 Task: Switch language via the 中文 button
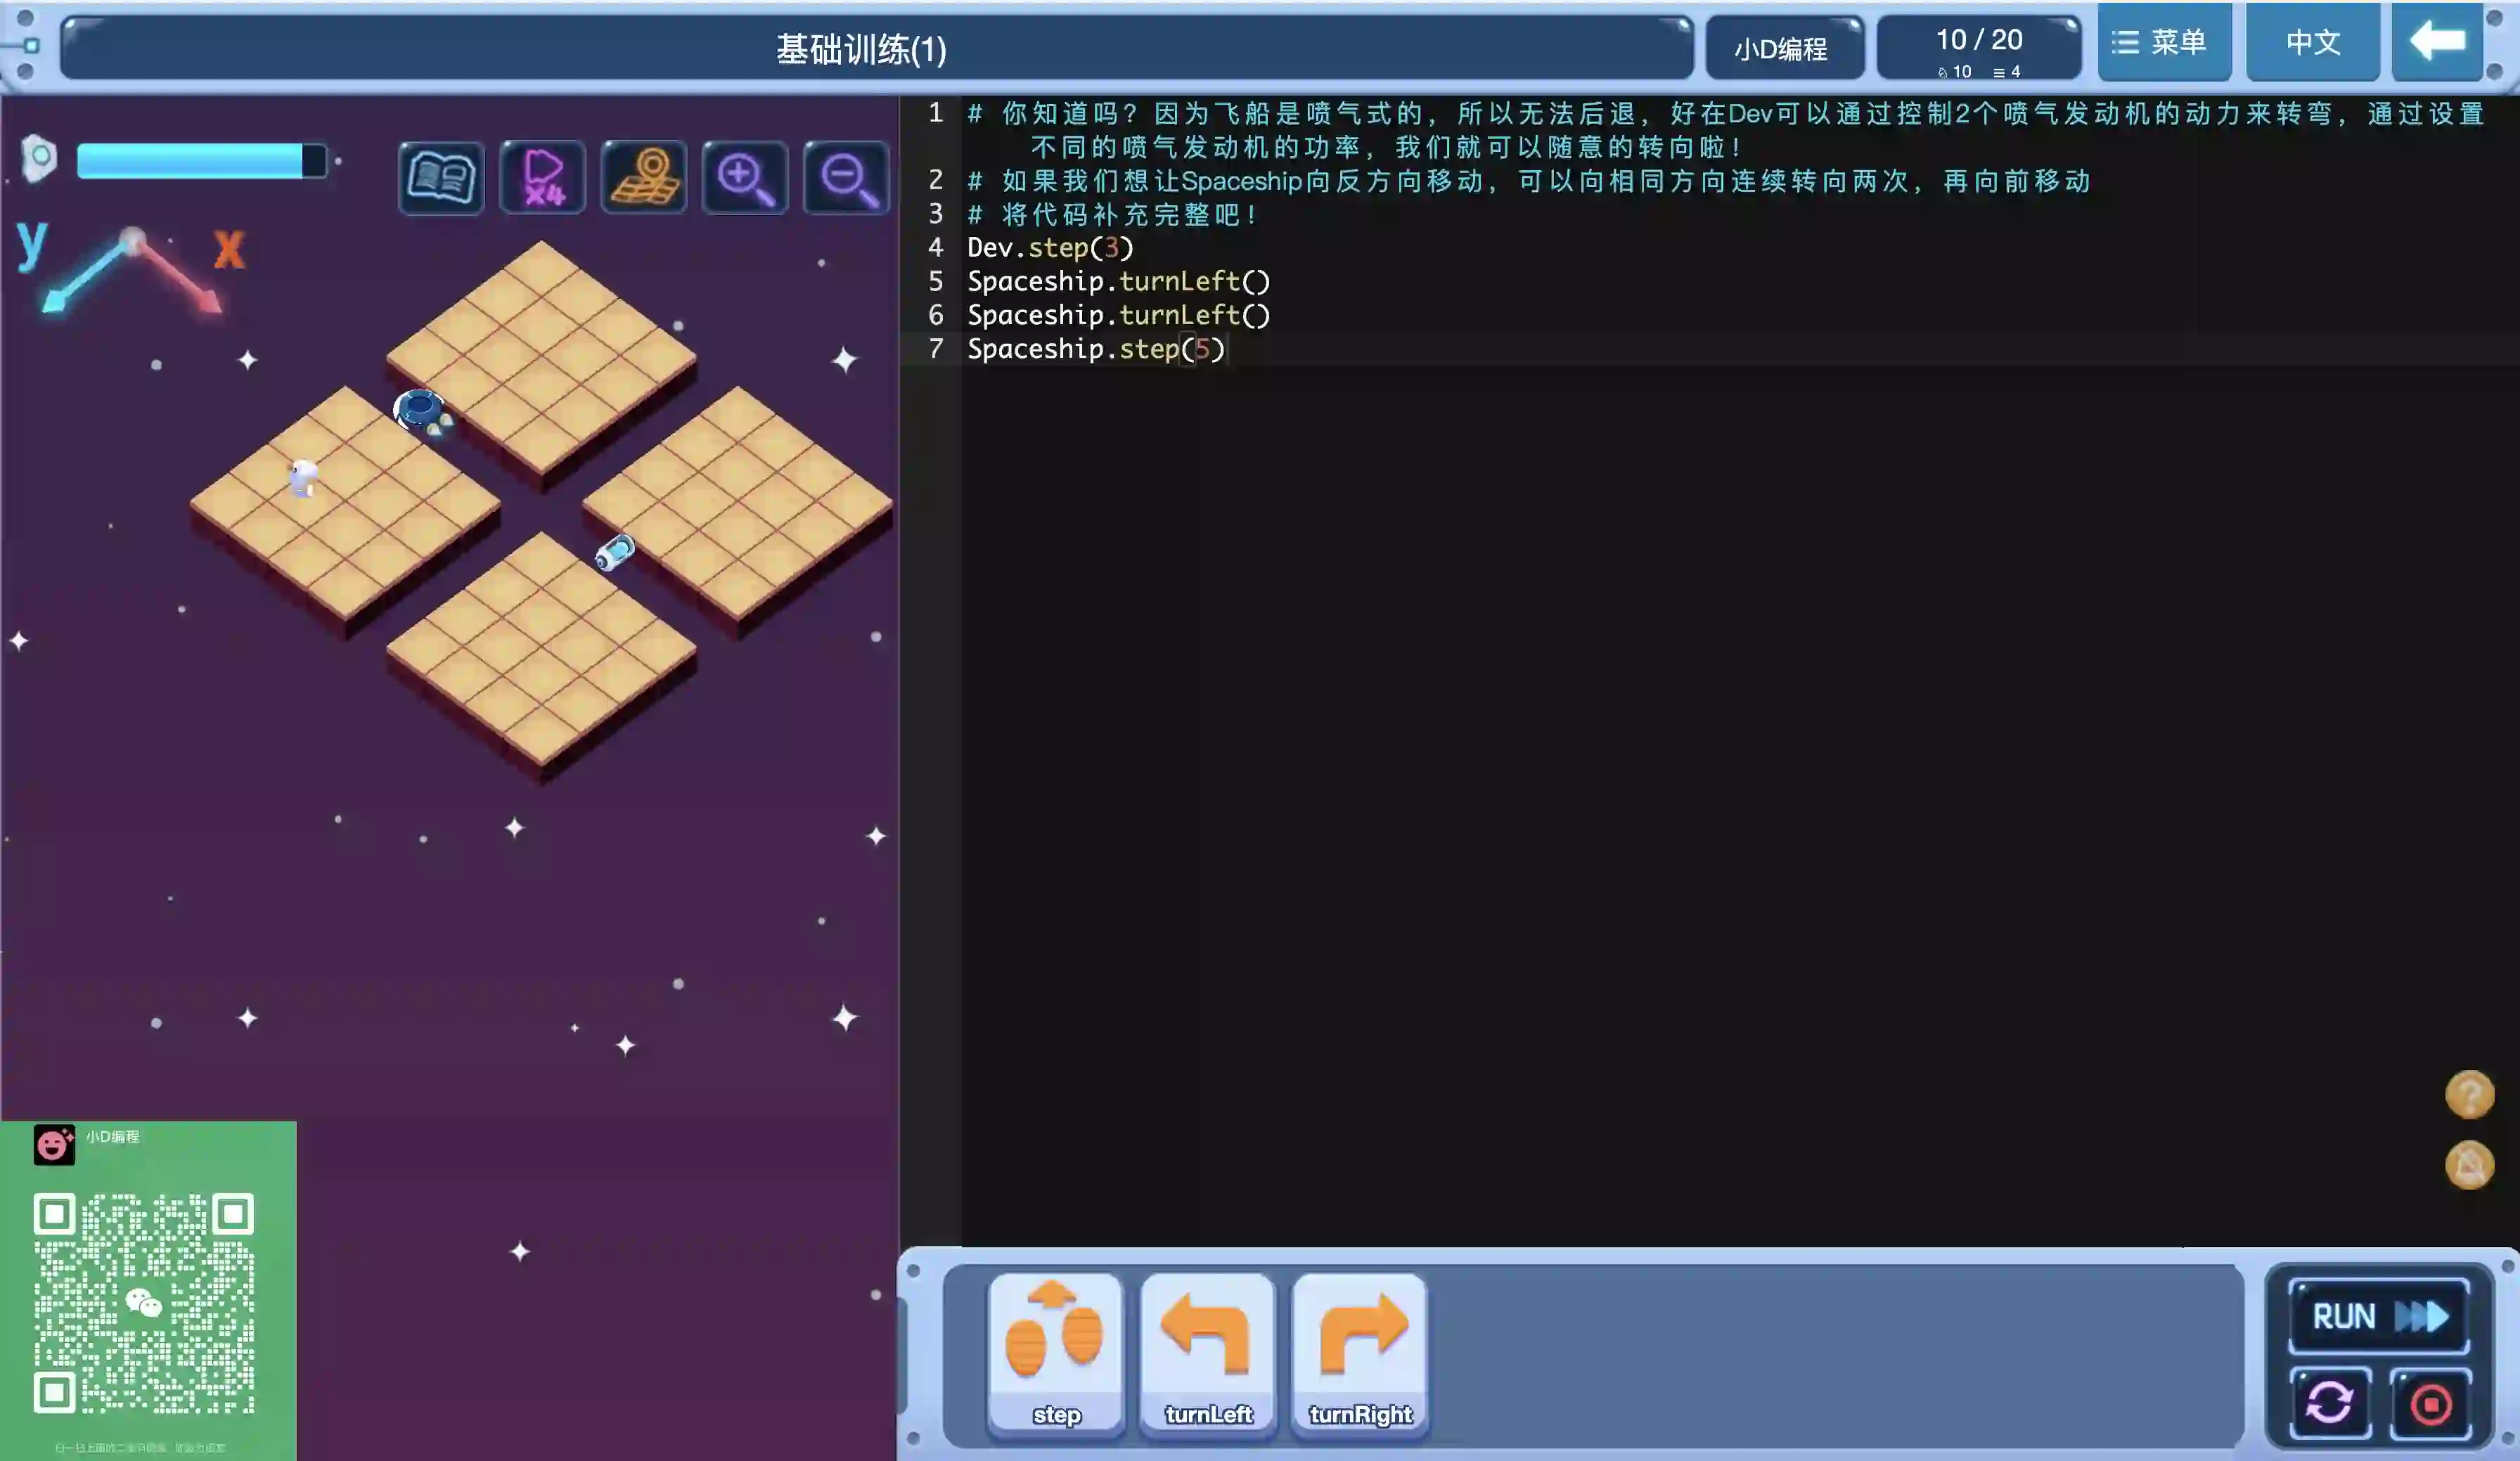click(x=2312, y=42)
